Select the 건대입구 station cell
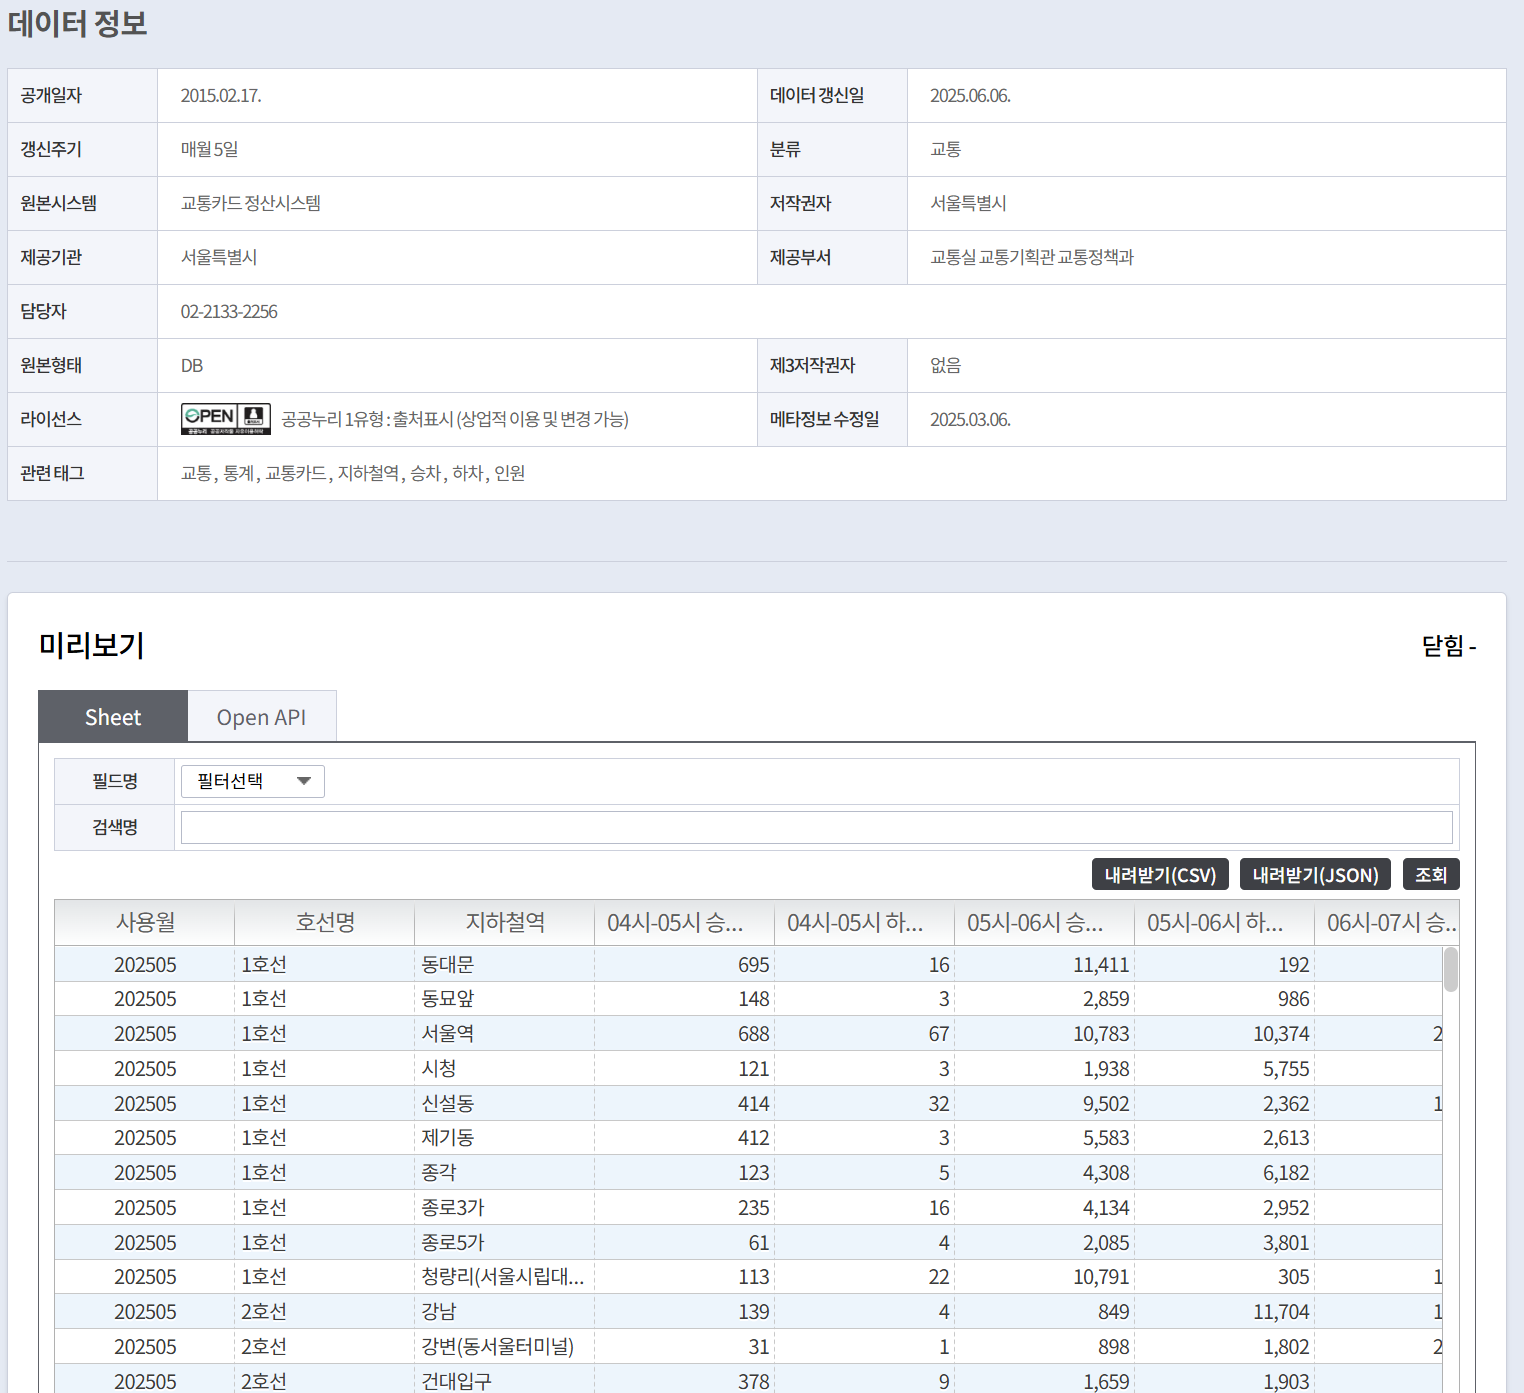The image size is (1524, 1393). coord(505,1381)
